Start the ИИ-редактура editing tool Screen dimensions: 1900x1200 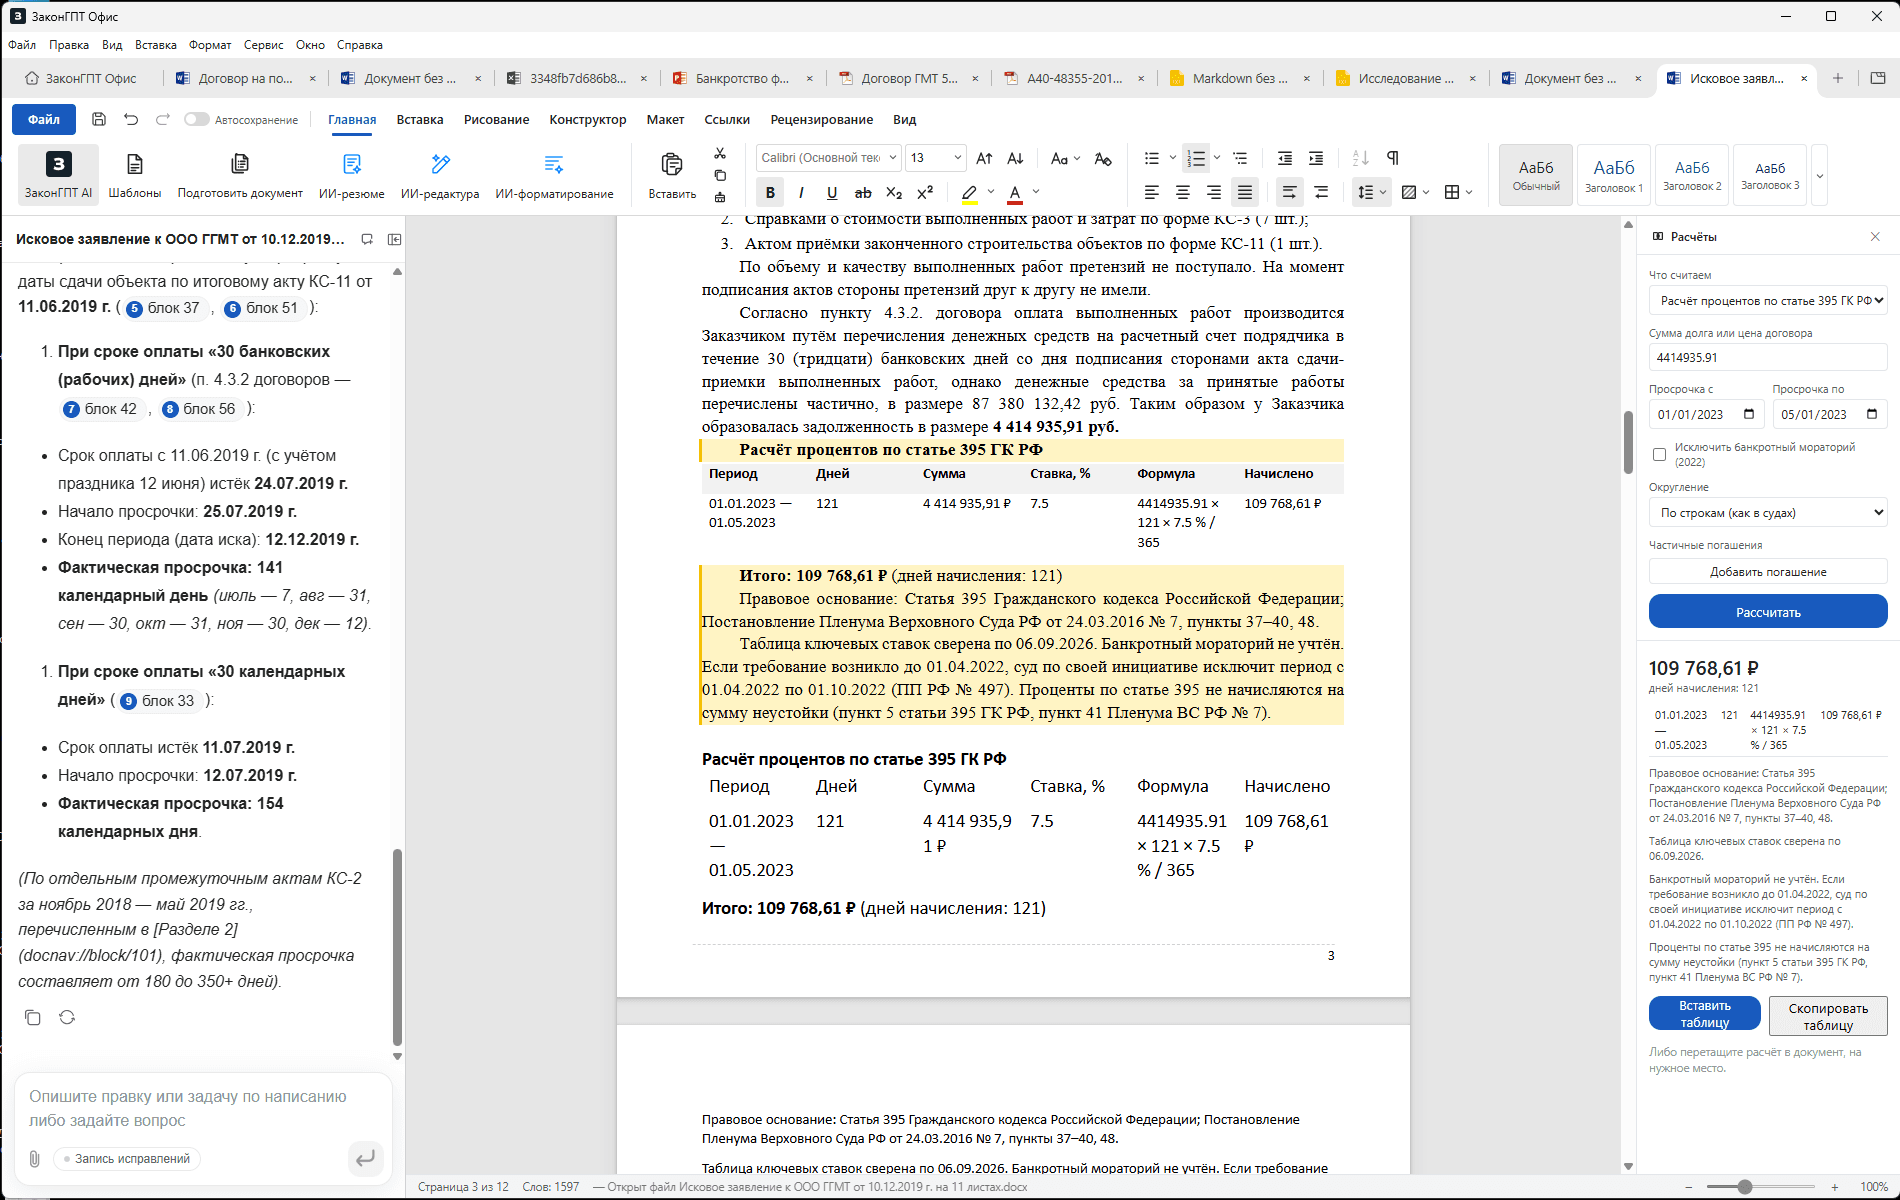click(440, 174)
